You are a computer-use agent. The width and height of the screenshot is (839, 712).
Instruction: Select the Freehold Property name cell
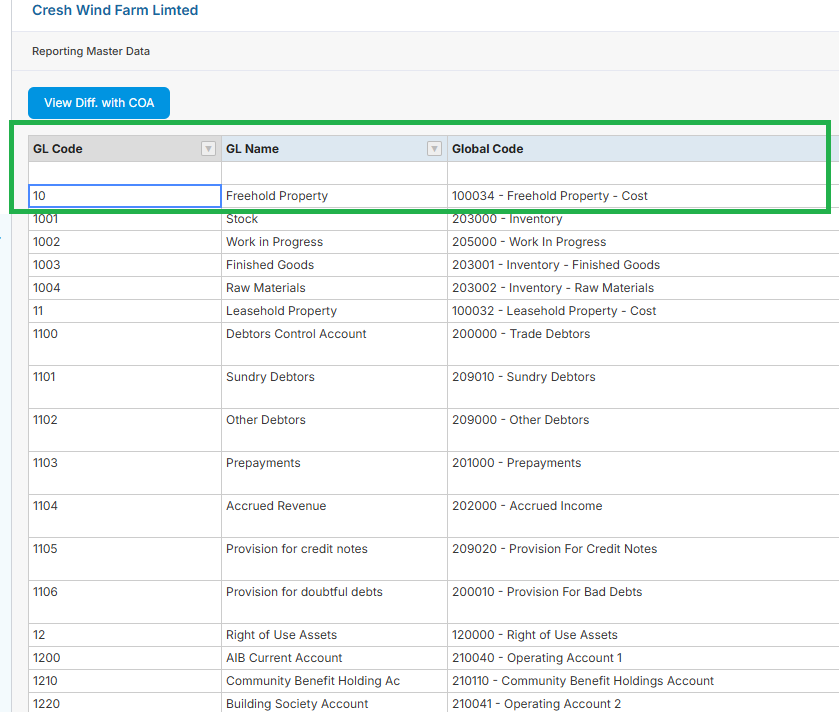[334, 196]
